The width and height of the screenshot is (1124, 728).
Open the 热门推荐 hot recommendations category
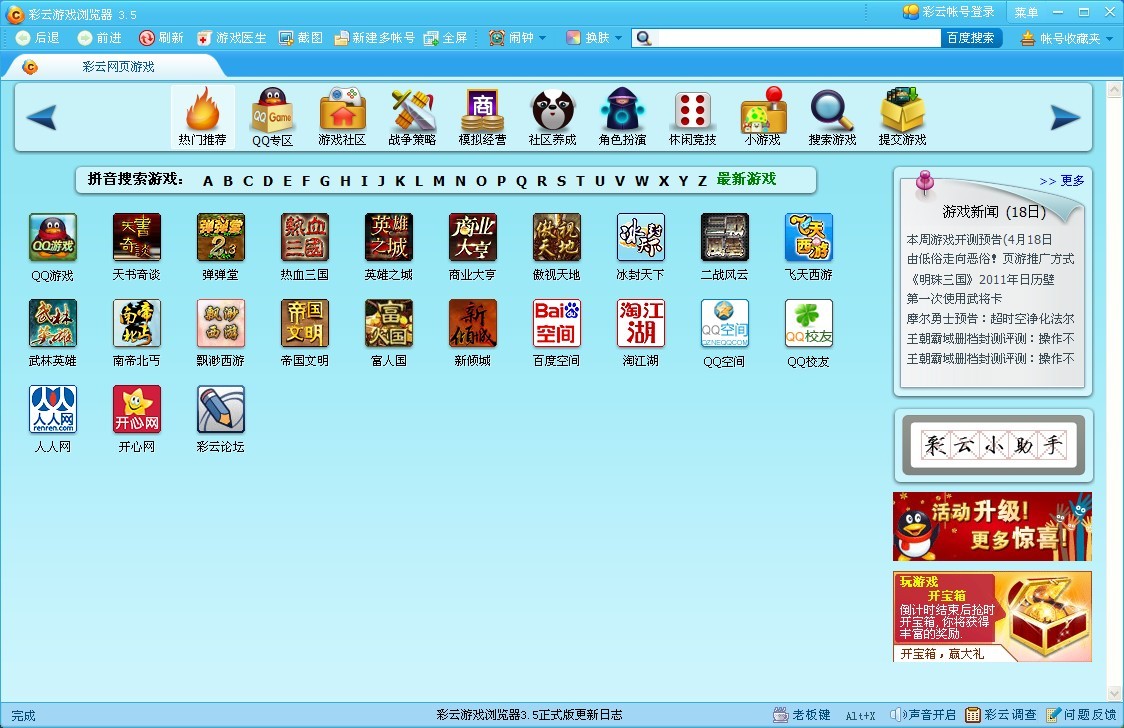point(202,117)
